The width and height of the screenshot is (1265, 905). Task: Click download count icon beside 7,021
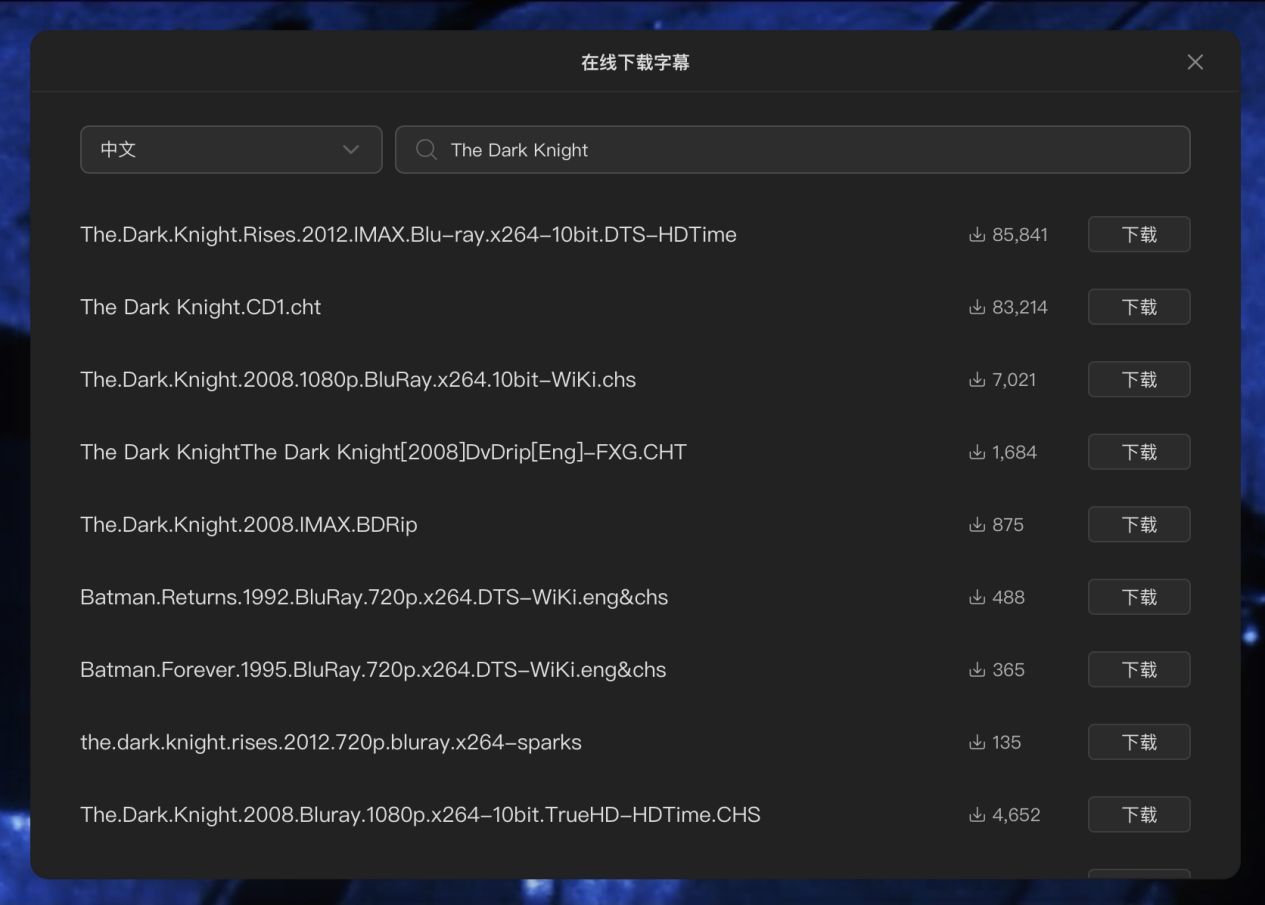(x=977, y=379)
